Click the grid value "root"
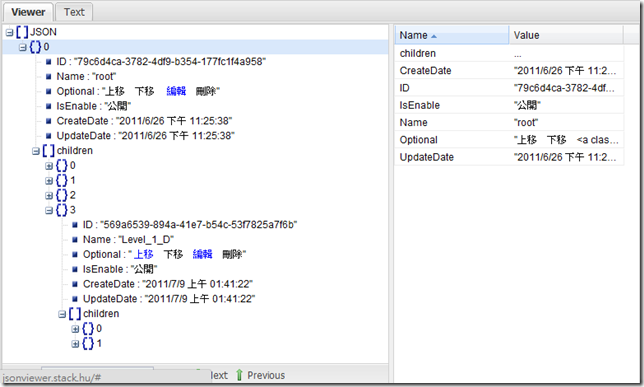This screenshot has height=387, width=644. 526,122
